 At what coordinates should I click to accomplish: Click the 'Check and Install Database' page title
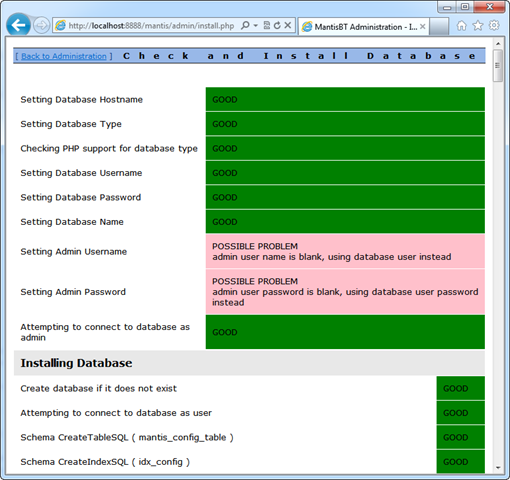pyautogui.click(x=299, y=56)
